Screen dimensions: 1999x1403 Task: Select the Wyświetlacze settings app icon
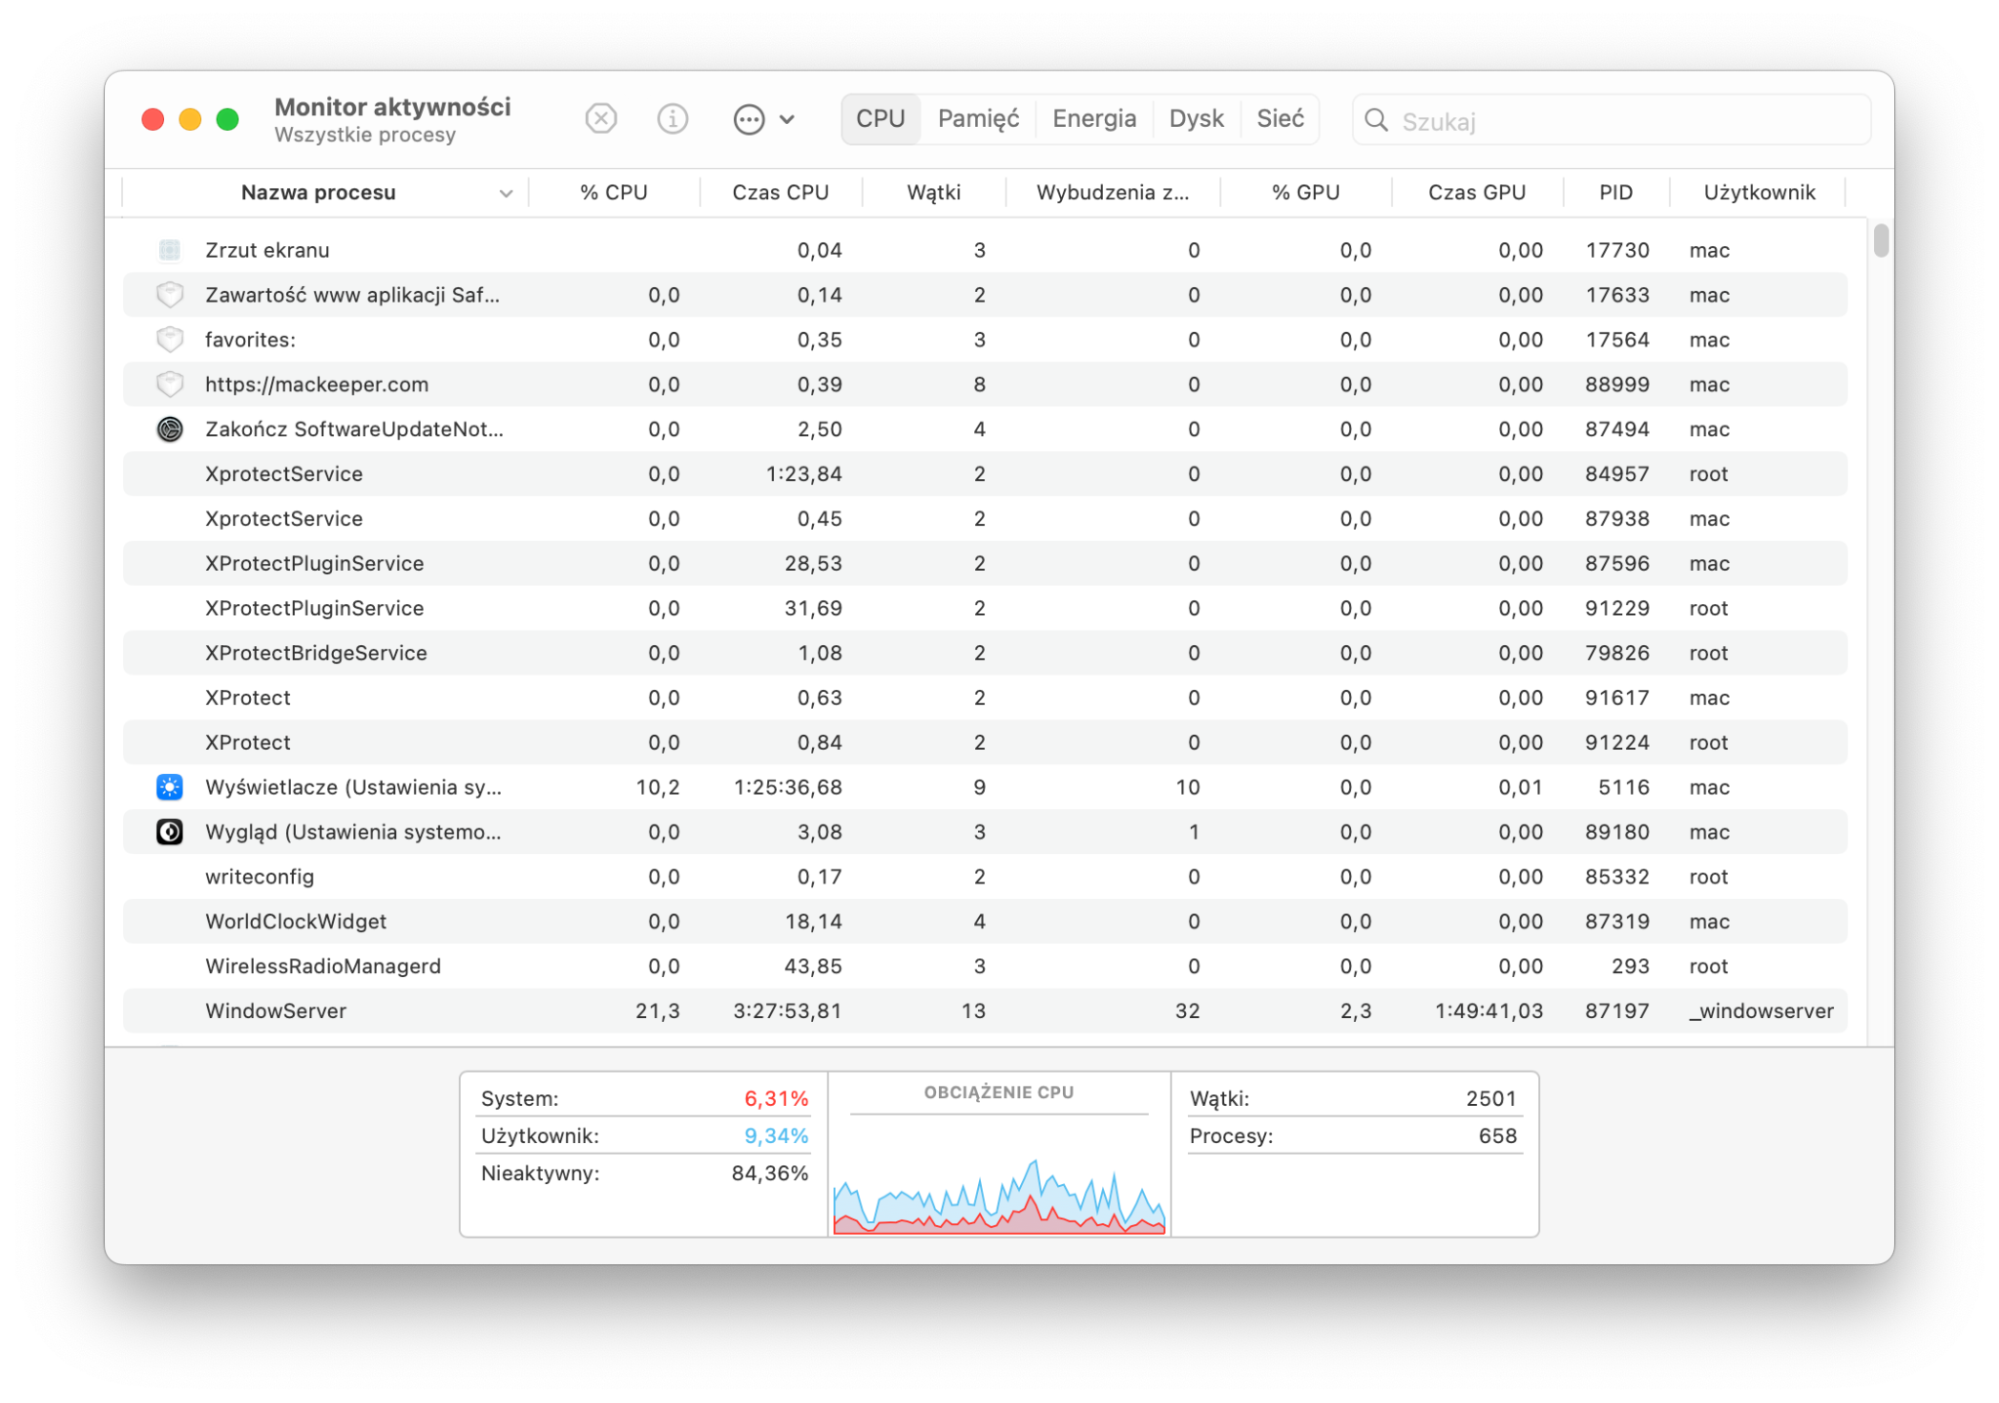[x=169, y=787]
